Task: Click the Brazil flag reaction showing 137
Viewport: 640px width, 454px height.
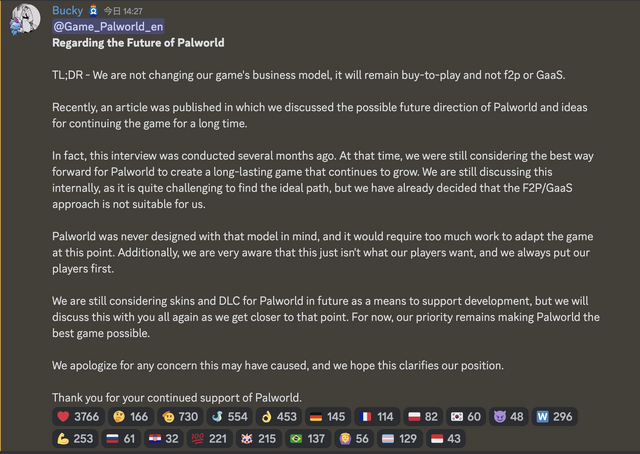Action: (308, 438)
